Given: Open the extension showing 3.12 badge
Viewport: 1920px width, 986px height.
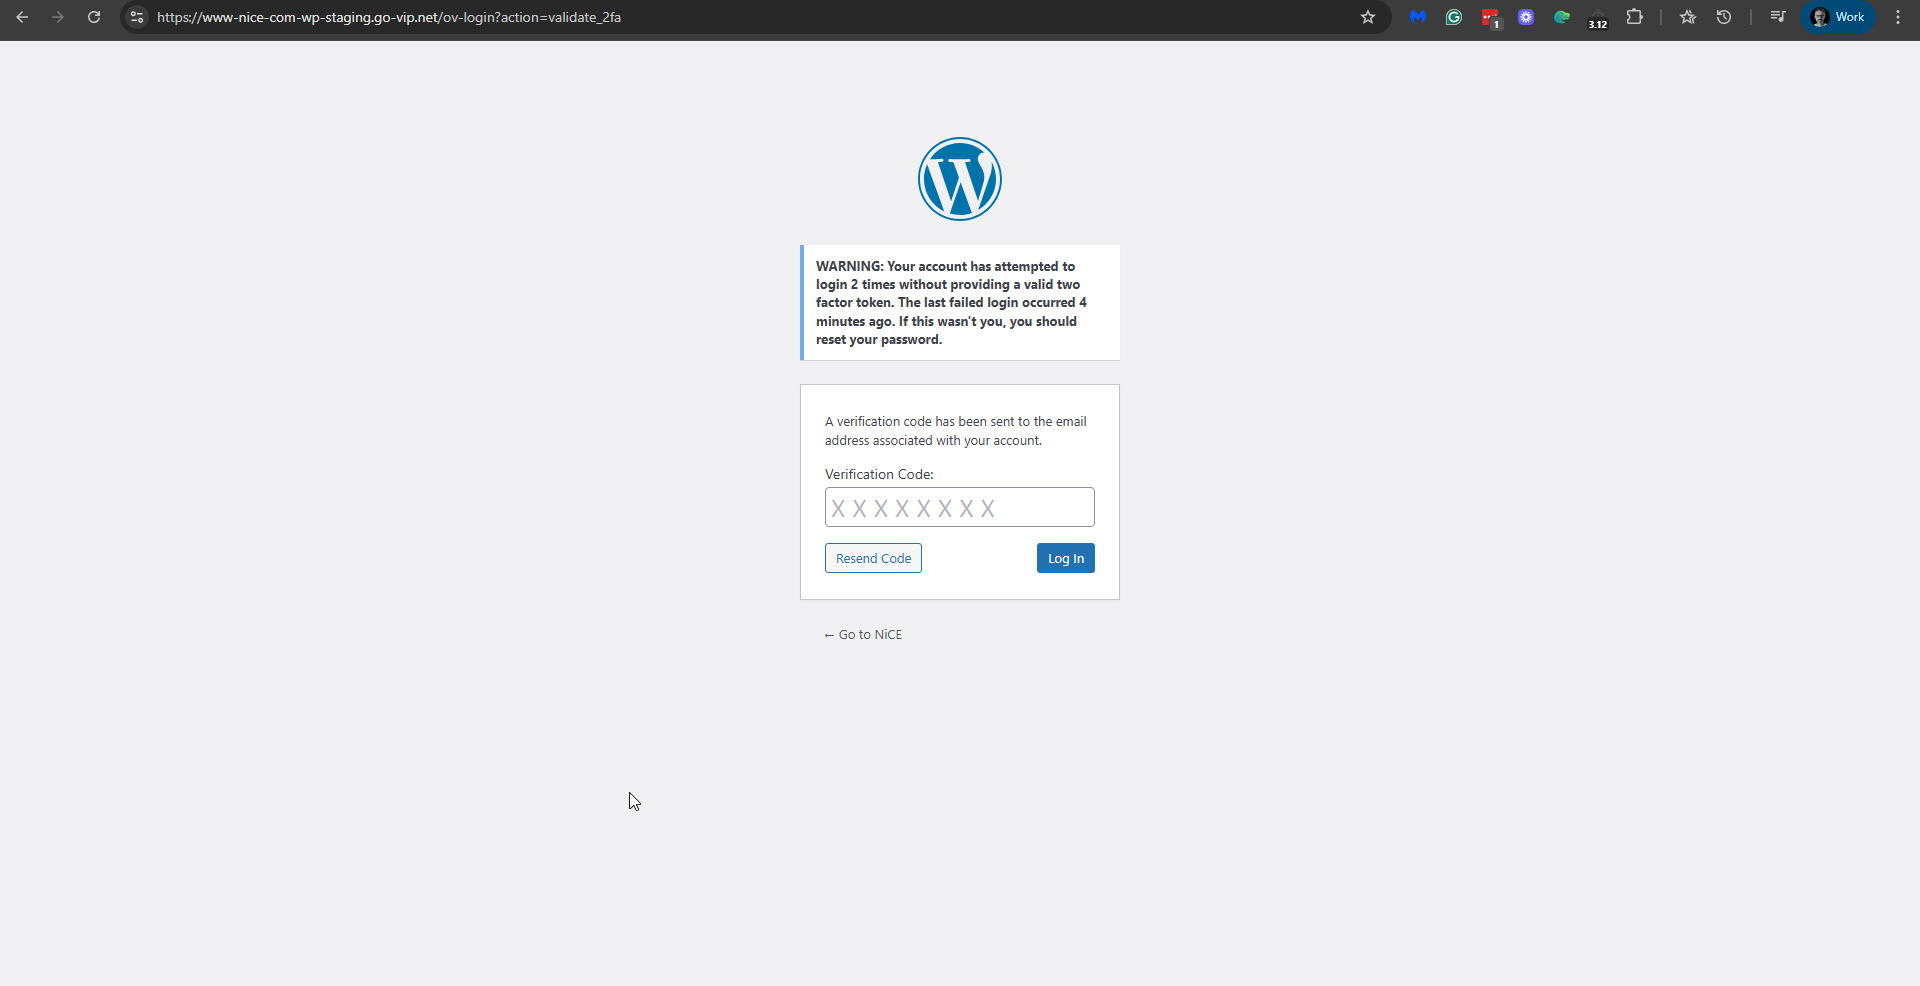Looking at the screenshot, I should click(x=1598, y=19).
